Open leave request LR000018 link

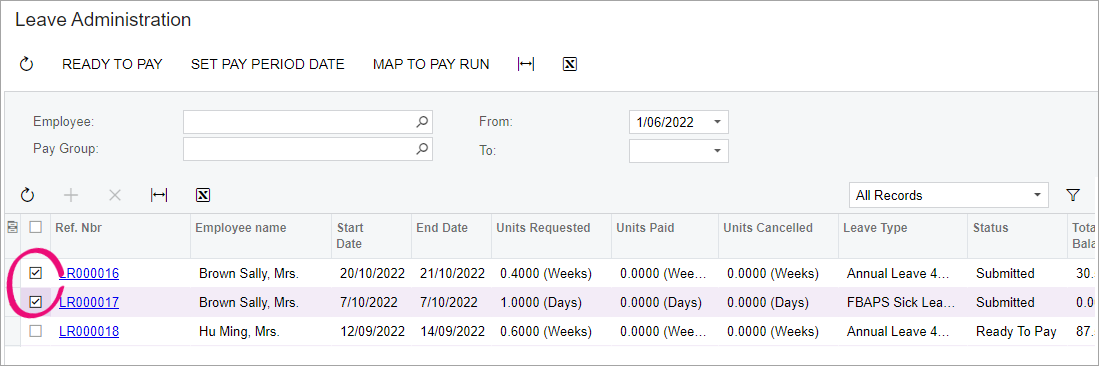[x=89, y=332]
